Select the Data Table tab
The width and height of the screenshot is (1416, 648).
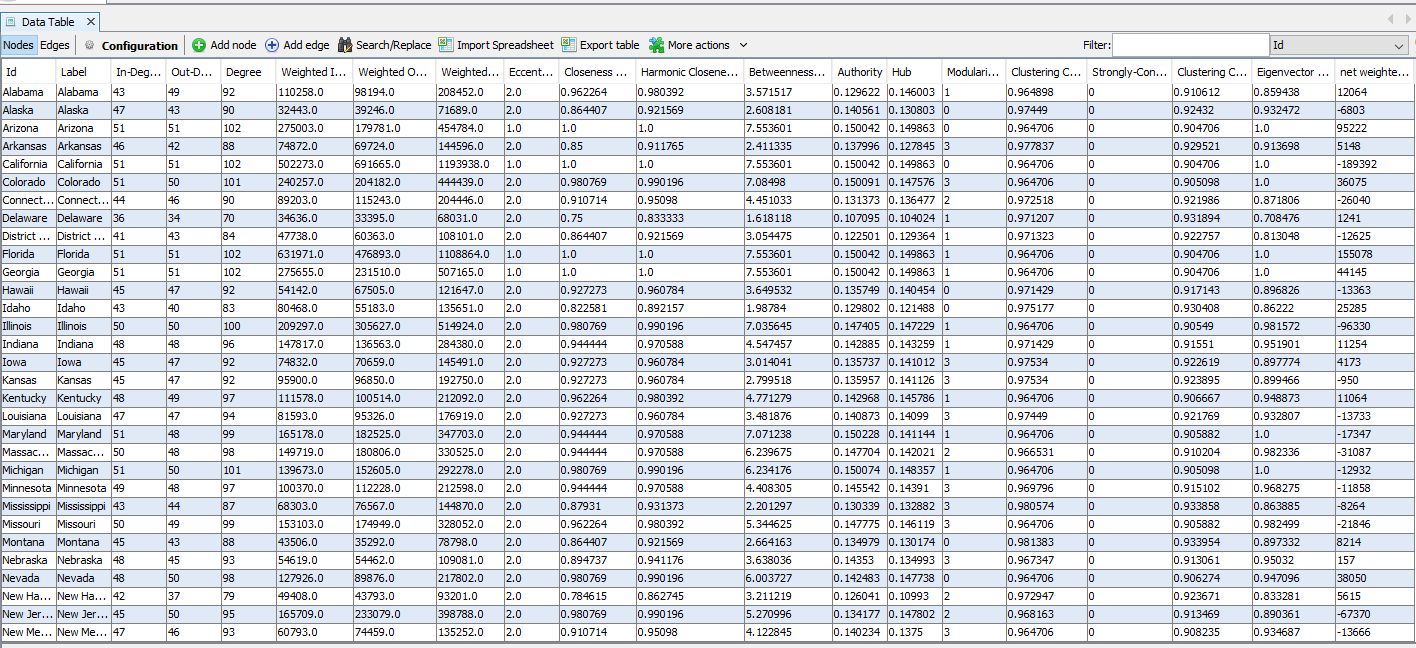(48, 21)
